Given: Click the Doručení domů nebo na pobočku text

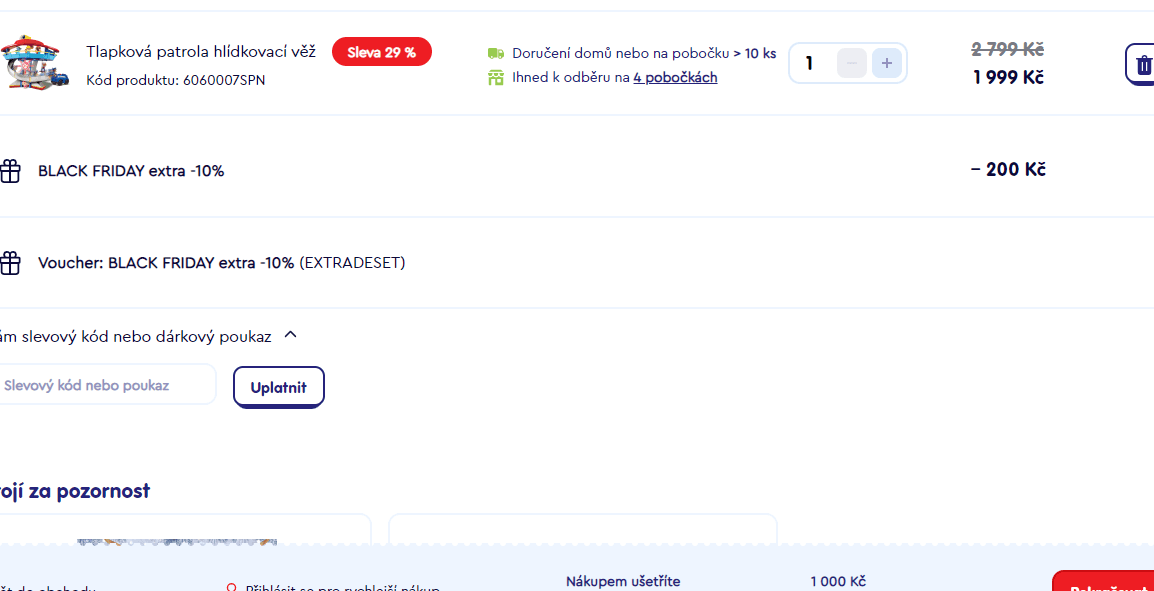Looking at the screenshot, I should [620, 54].
